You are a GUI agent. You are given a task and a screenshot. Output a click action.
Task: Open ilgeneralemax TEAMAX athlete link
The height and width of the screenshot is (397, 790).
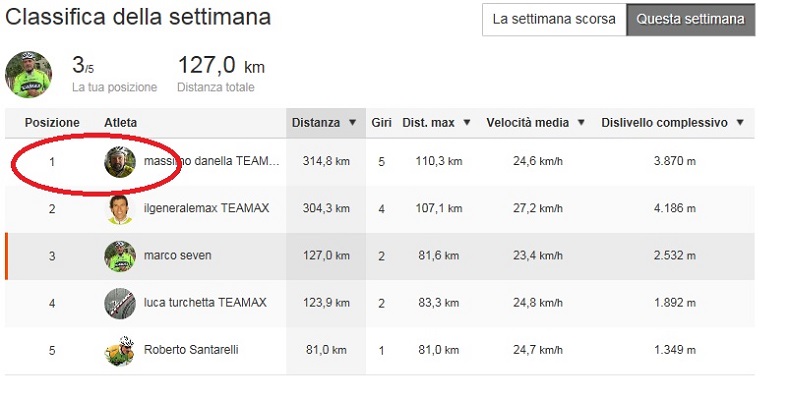click(x=207, y=208)
